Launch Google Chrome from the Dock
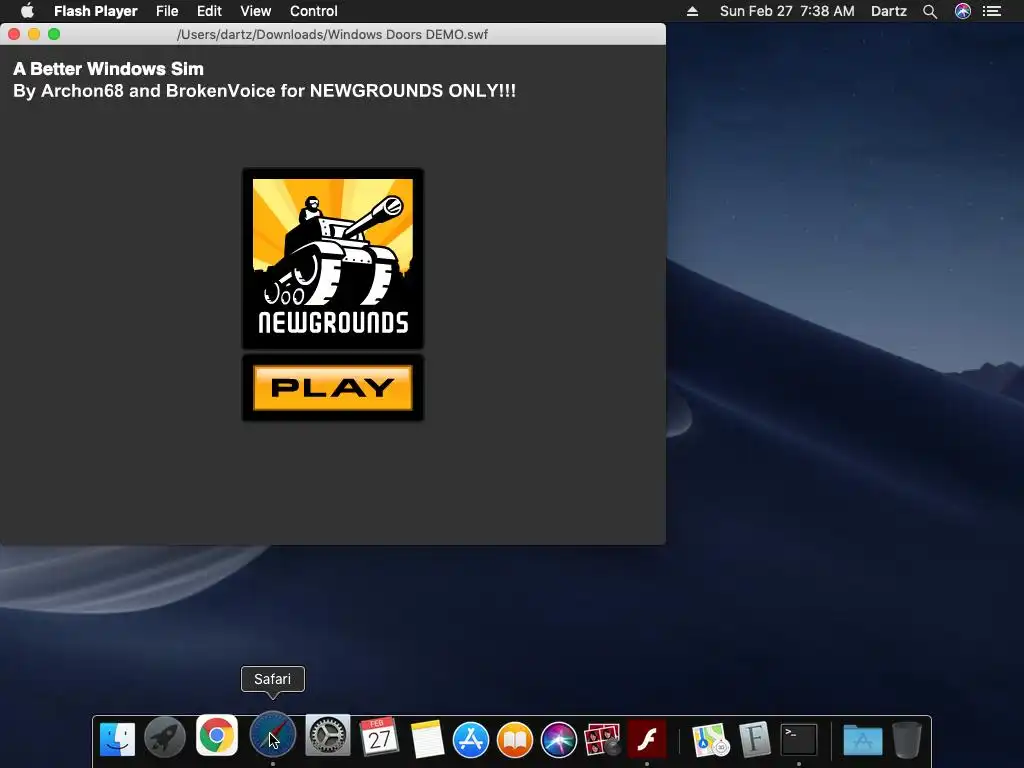Image resolution: width=1024 pixels, height=768 pixels. click(x=217, y=735)
